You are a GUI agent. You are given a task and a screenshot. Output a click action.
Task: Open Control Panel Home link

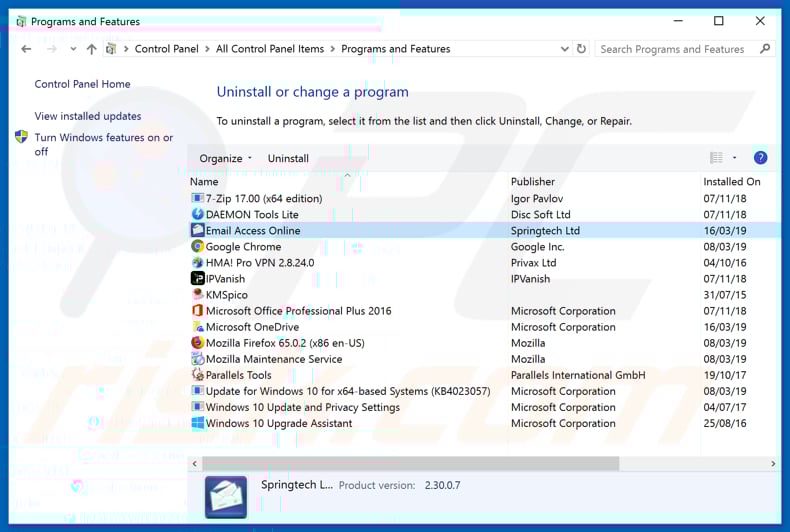point(82,84)
